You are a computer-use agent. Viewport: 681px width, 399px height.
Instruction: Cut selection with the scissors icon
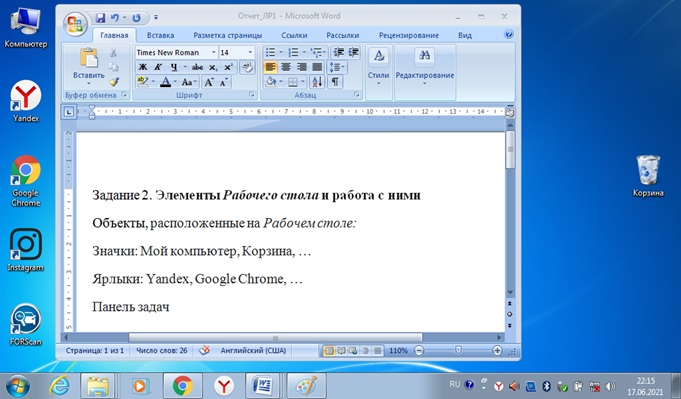click(113, 53)
